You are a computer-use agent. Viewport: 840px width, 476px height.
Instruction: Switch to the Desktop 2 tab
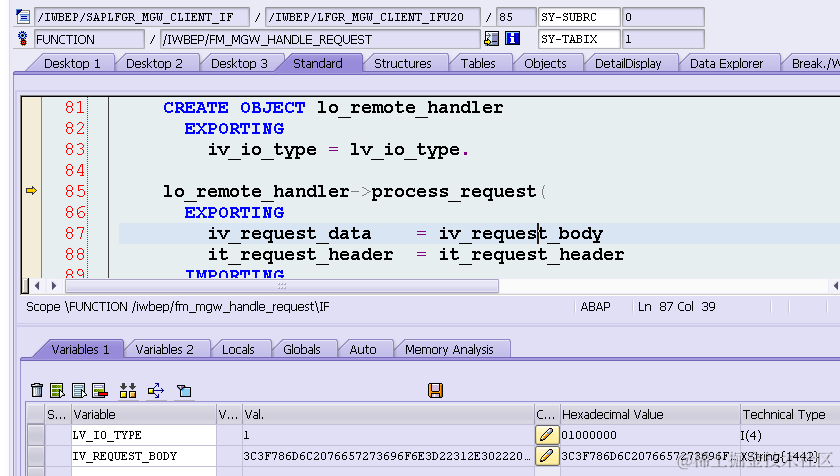click(154, 63)
